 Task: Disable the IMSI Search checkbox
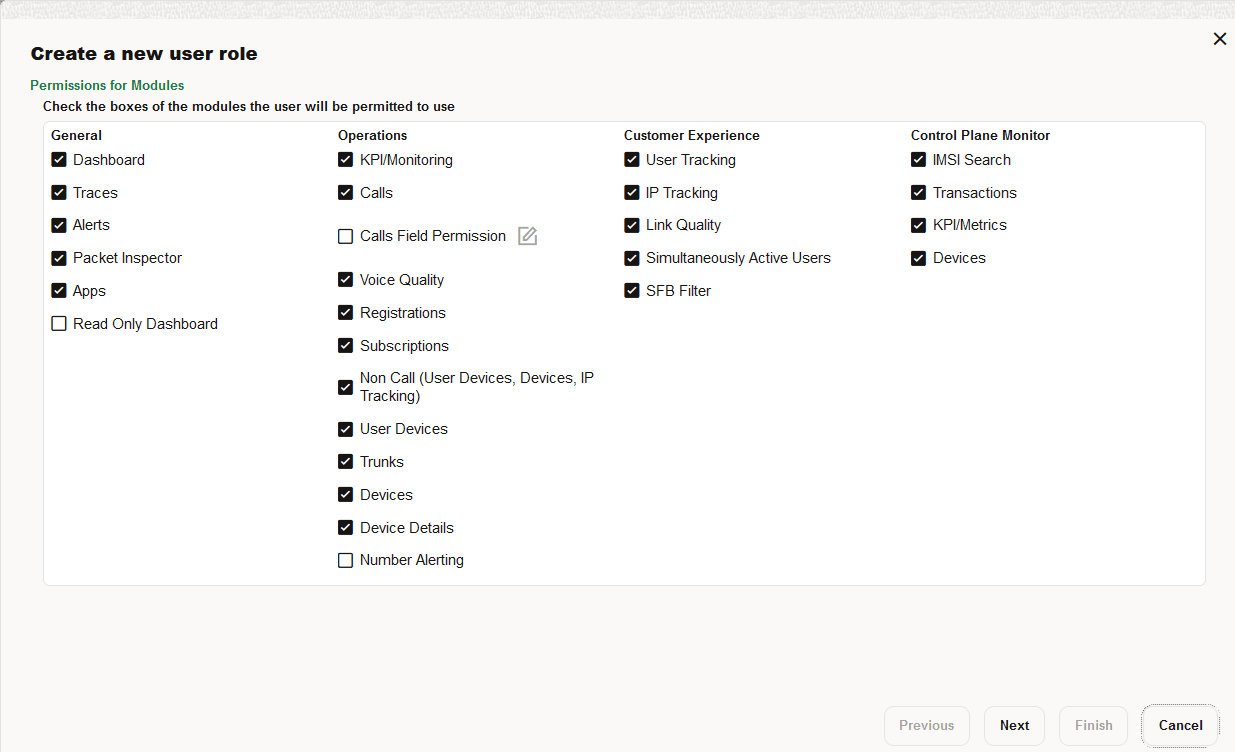[918, 159]
